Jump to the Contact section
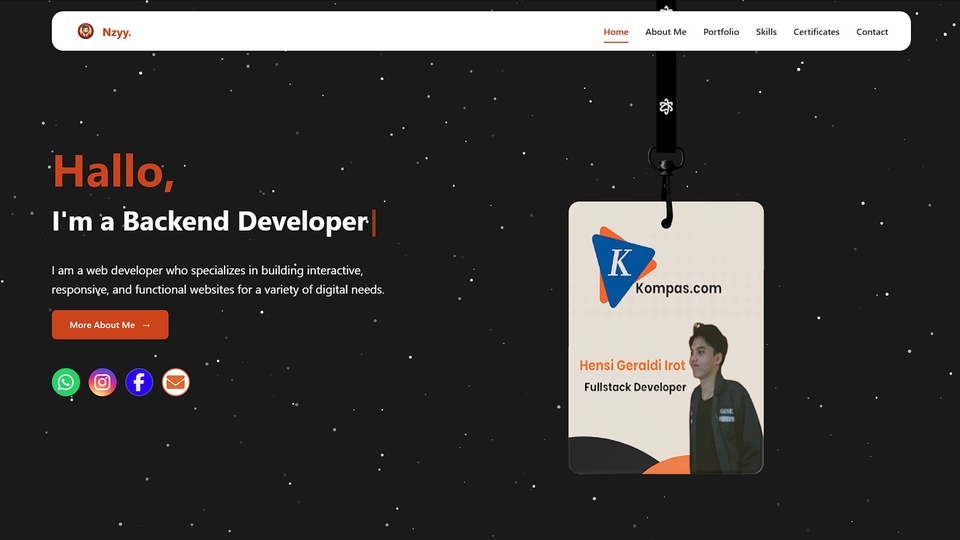Screen dimensions: 960x540 click(x=872, y=32)
